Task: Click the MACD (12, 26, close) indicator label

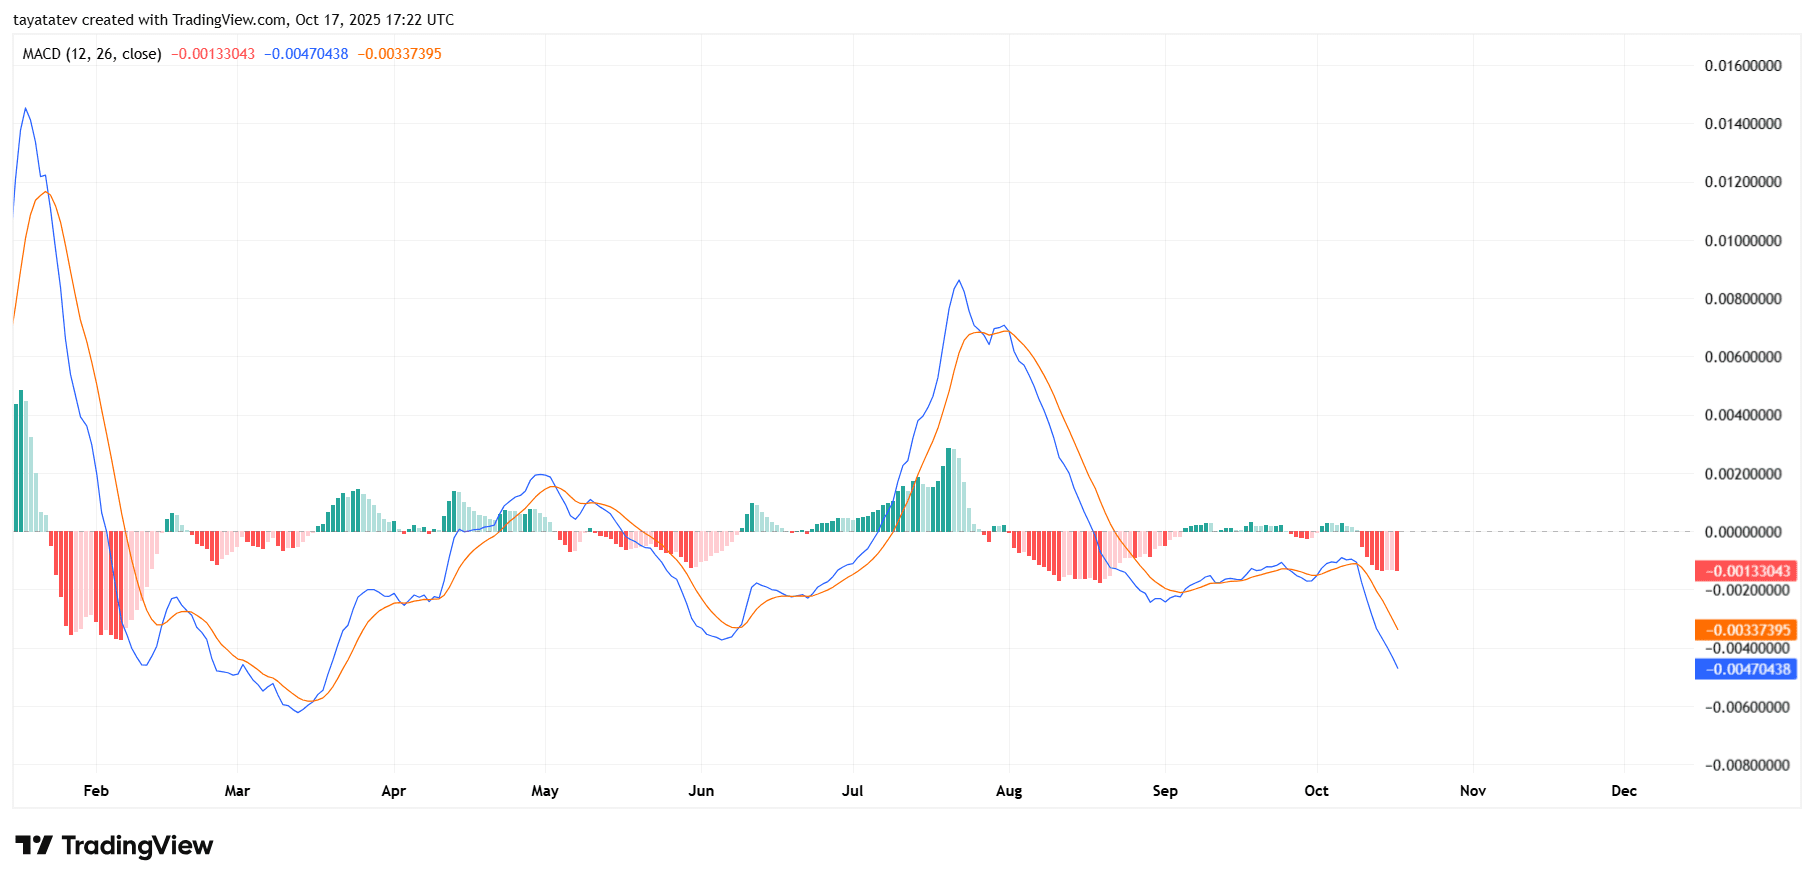Action: coord(92,54)
